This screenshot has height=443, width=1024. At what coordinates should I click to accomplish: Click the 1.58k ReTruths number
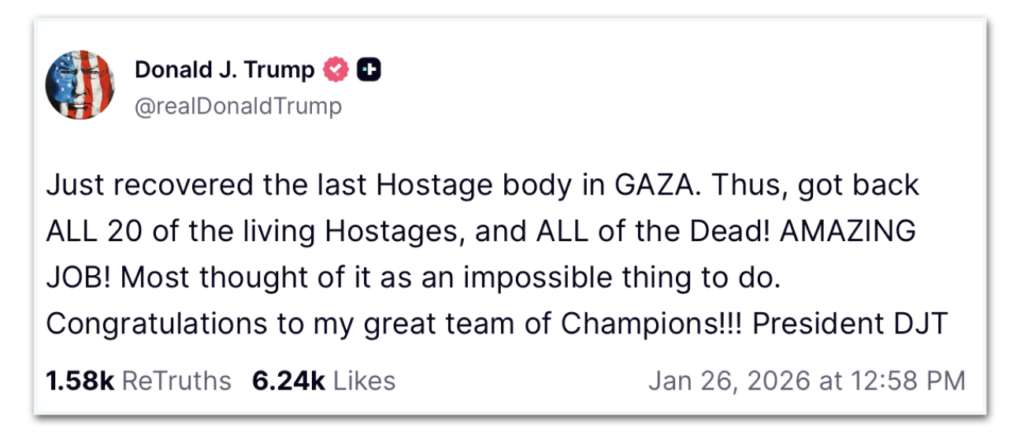(x=79, y=381)
